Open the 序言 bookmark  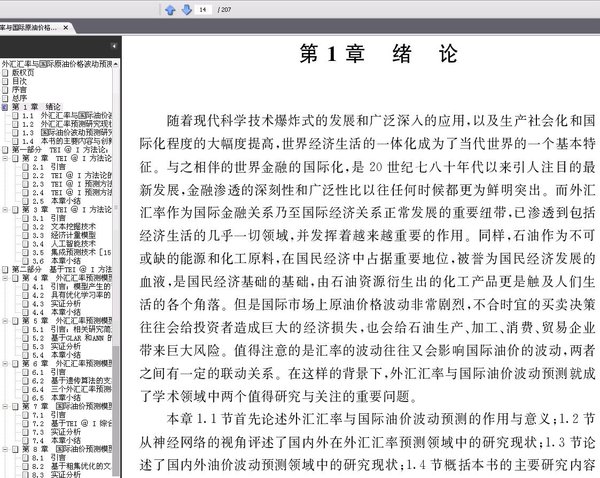pyautogui.click(x=19, y=90)
